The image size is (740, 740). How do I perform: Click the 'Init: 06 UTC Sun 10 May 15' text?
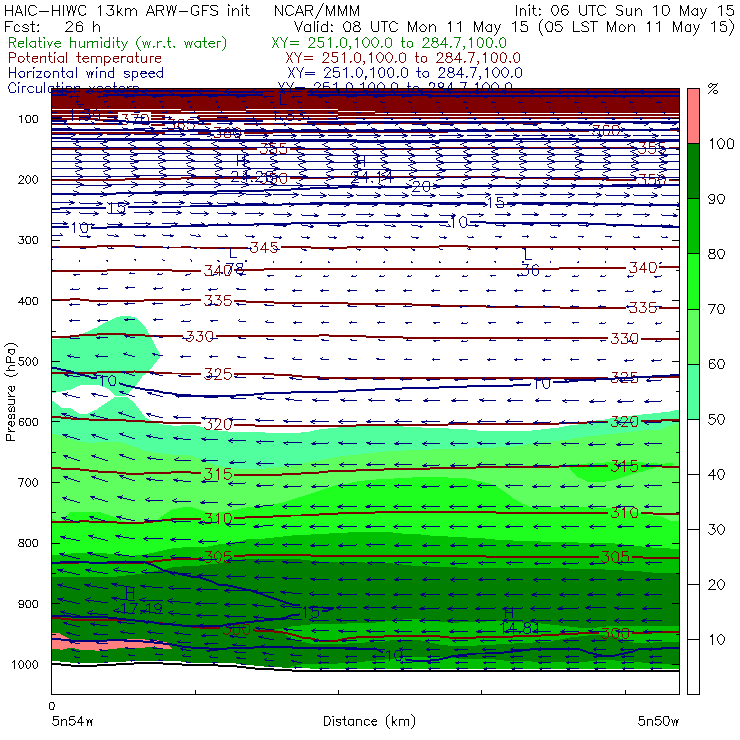pyautogui.click(x=624, y=11)
